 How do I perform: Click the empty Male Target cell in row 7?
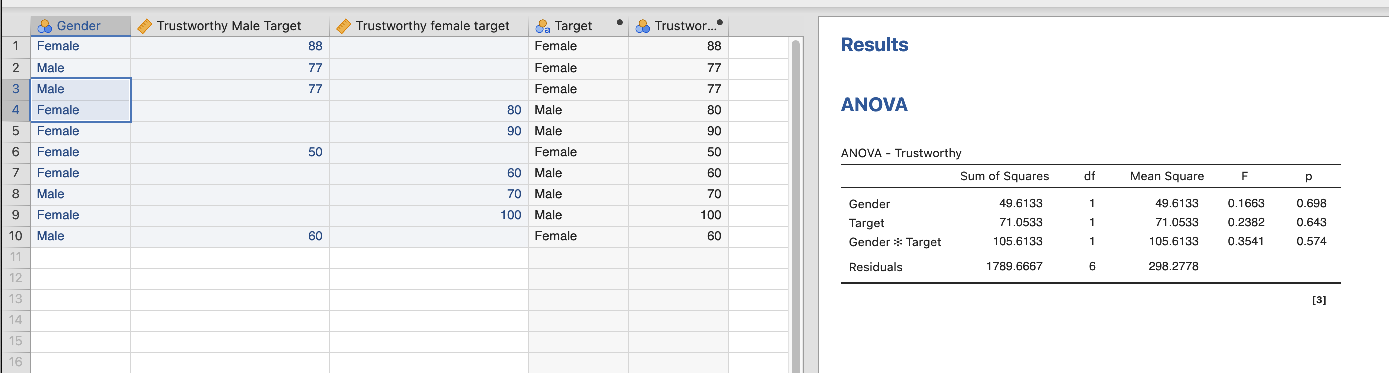[x=230, y=173]
